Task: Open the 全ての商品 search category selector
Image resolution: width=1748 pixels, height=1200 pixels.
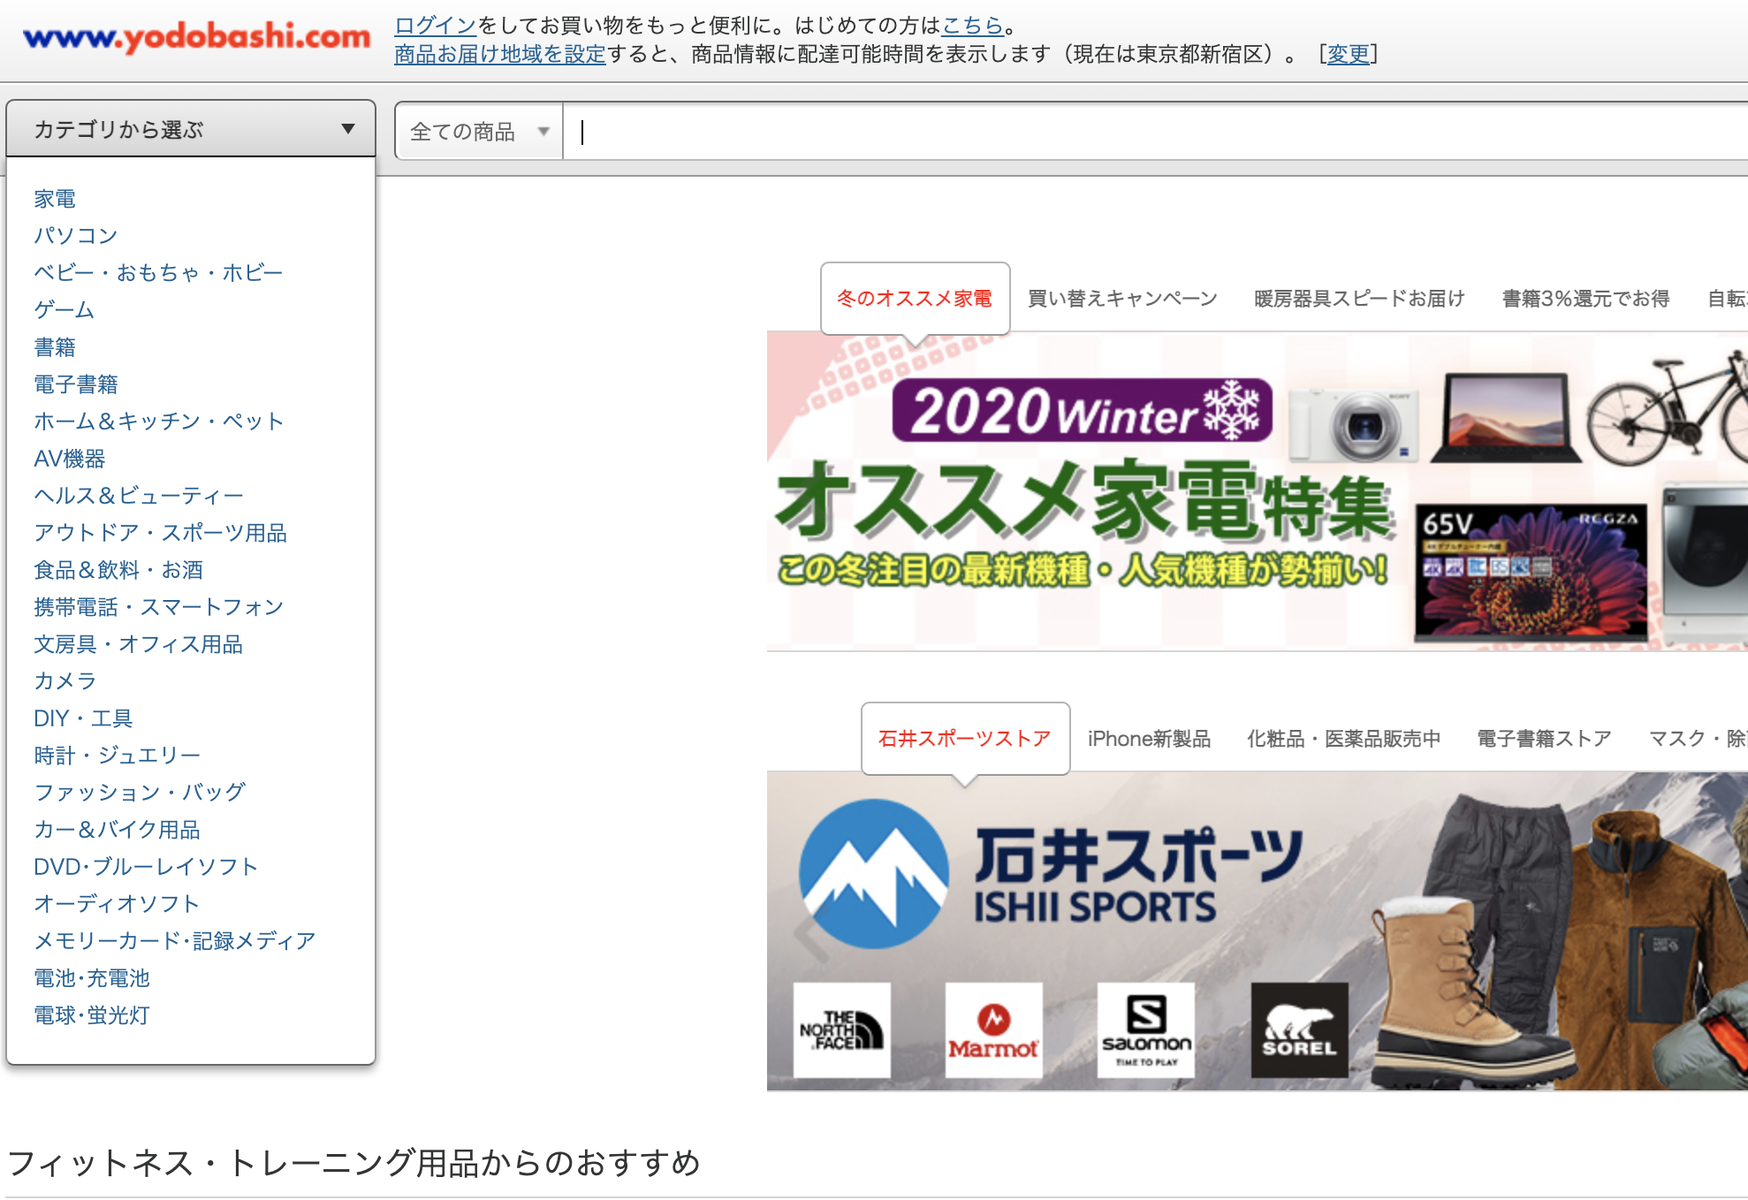Action: (479, 131)
